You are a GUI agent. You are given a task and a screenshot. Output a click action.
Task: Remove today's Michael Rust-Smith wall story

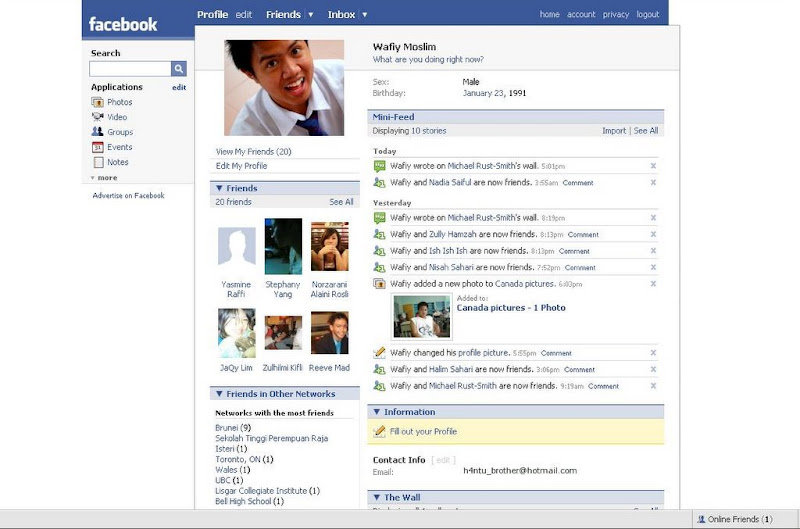coord(653,166)
